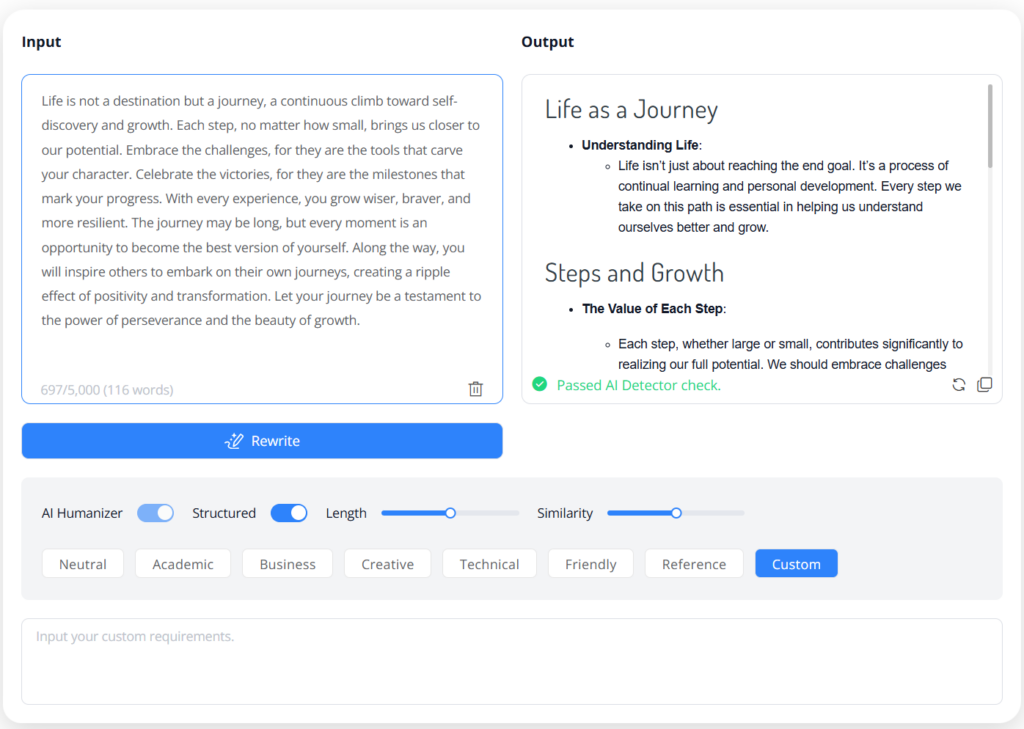Viewport: 1024px width, 729px height.
Task: Pick the Creative style option
Action: pos(387,564)
